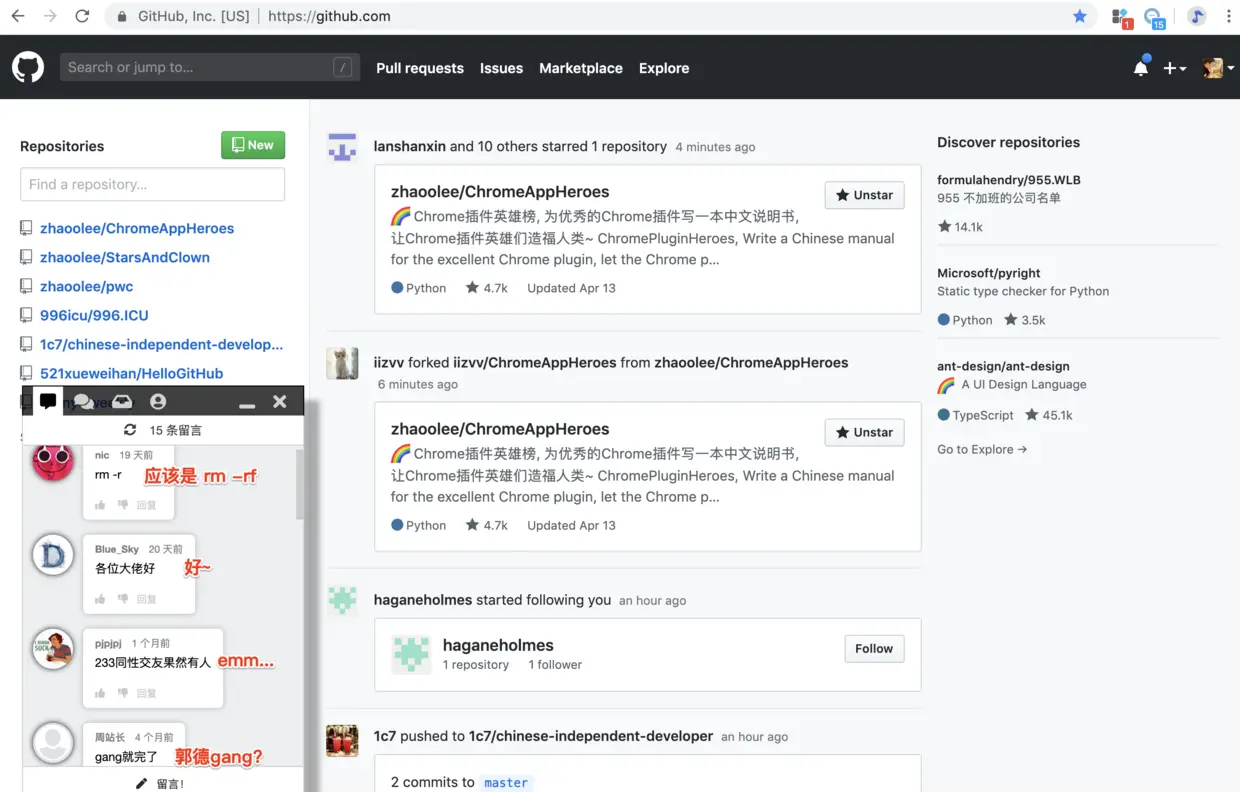Screen dimensions: 1240x792
Task: Open the Microsoft/pyright repository
Action: pyautogui.click(x=989, y=273)
